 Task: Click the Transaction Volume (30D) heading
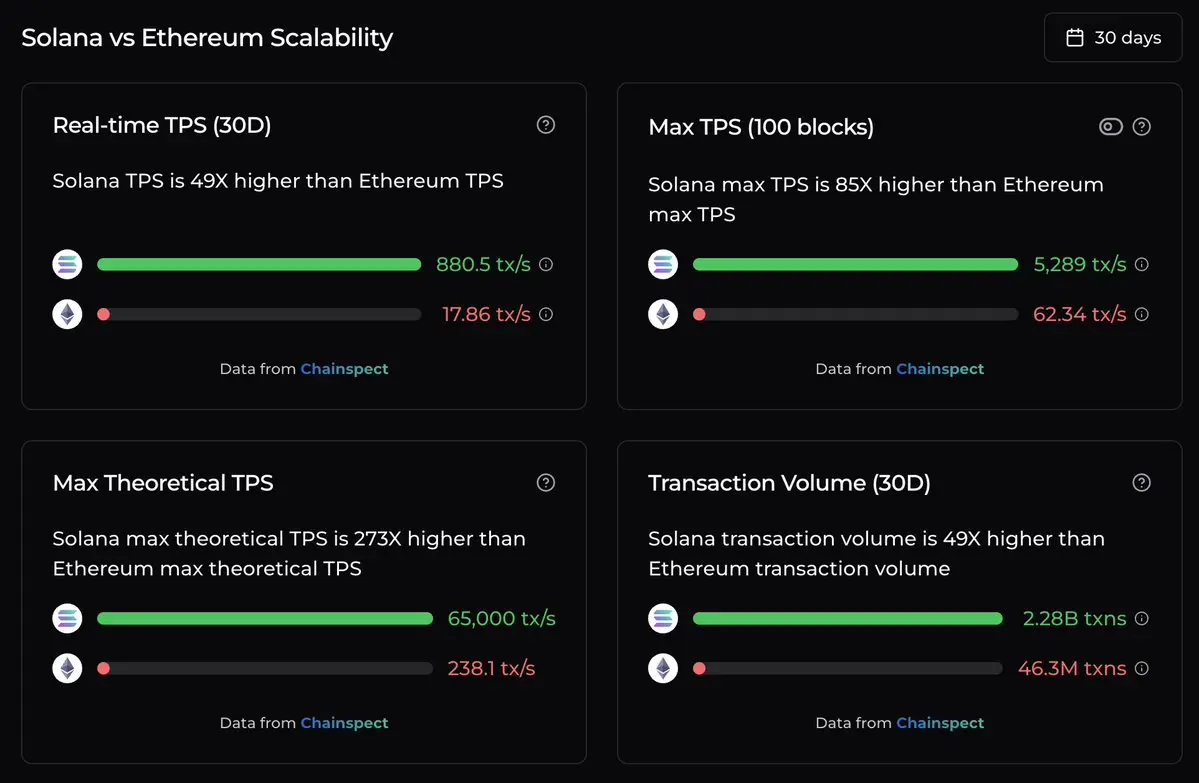789,483
